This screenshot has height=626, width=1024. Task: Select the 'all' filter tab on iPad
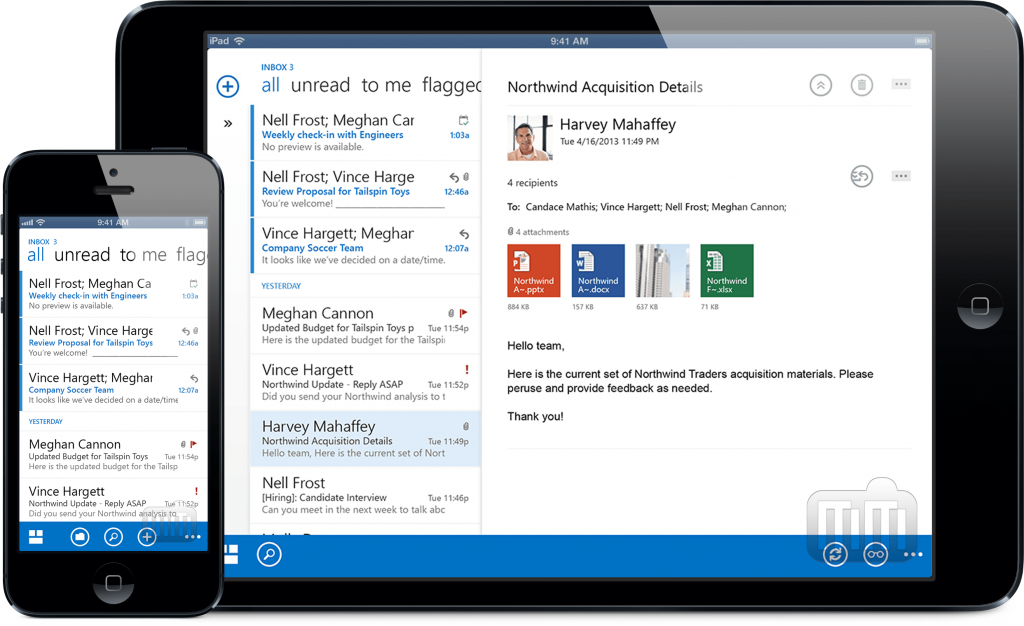(270, 85)
